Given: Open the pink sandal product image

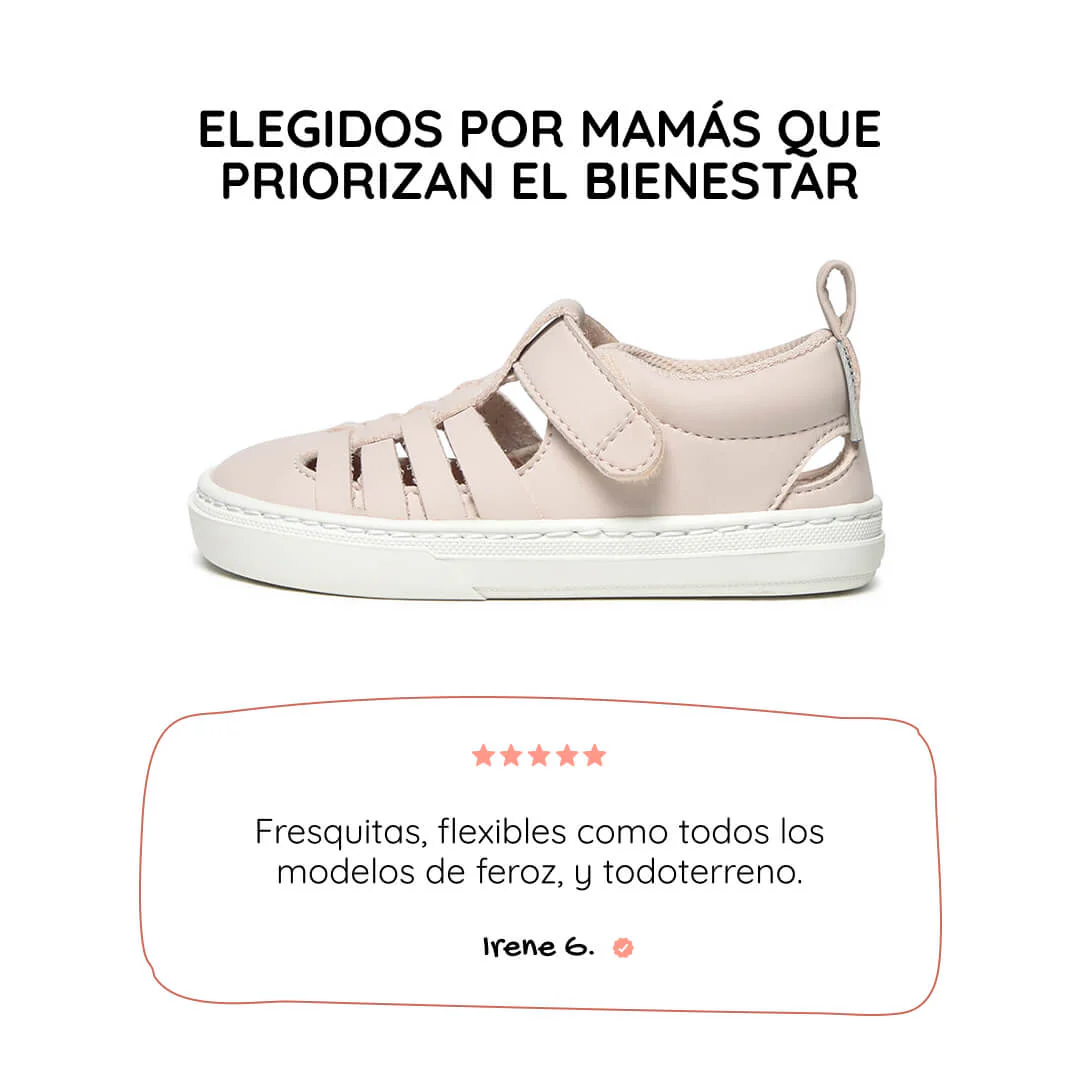Looking at the screenshot, I should pyautogui.click(x=537, y=429).
